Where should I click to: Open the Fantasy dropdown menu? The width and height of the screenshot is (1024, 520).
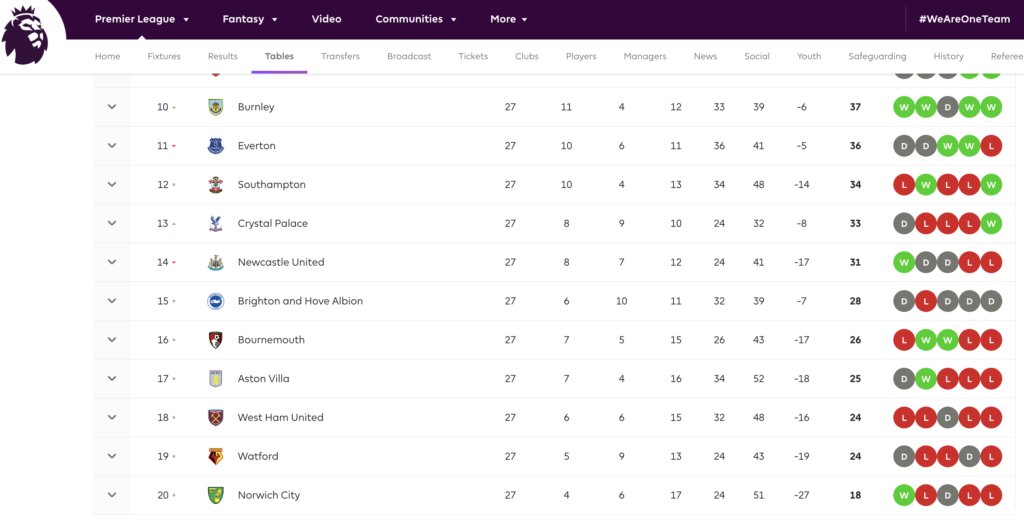click(x=249, y=20)
